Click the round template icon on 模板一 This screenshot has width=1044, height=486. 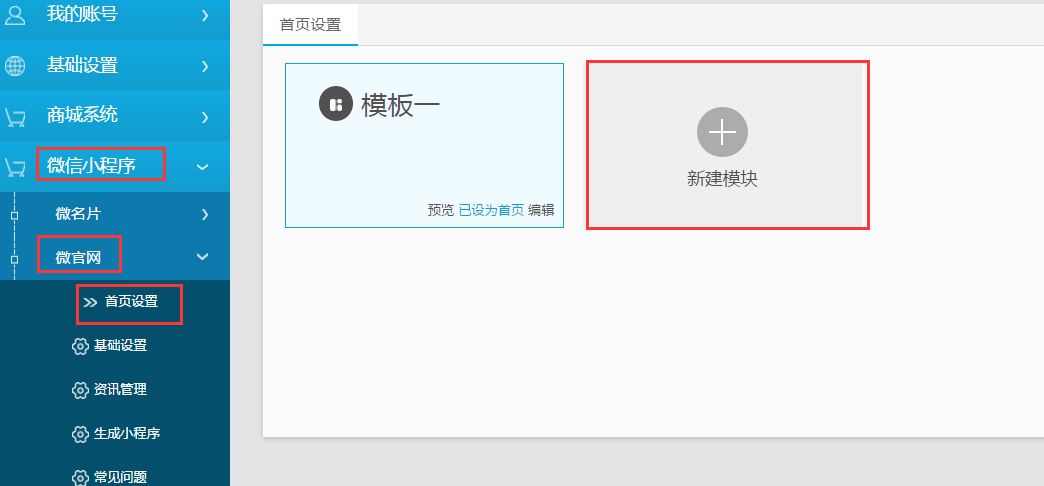[336, 105]
